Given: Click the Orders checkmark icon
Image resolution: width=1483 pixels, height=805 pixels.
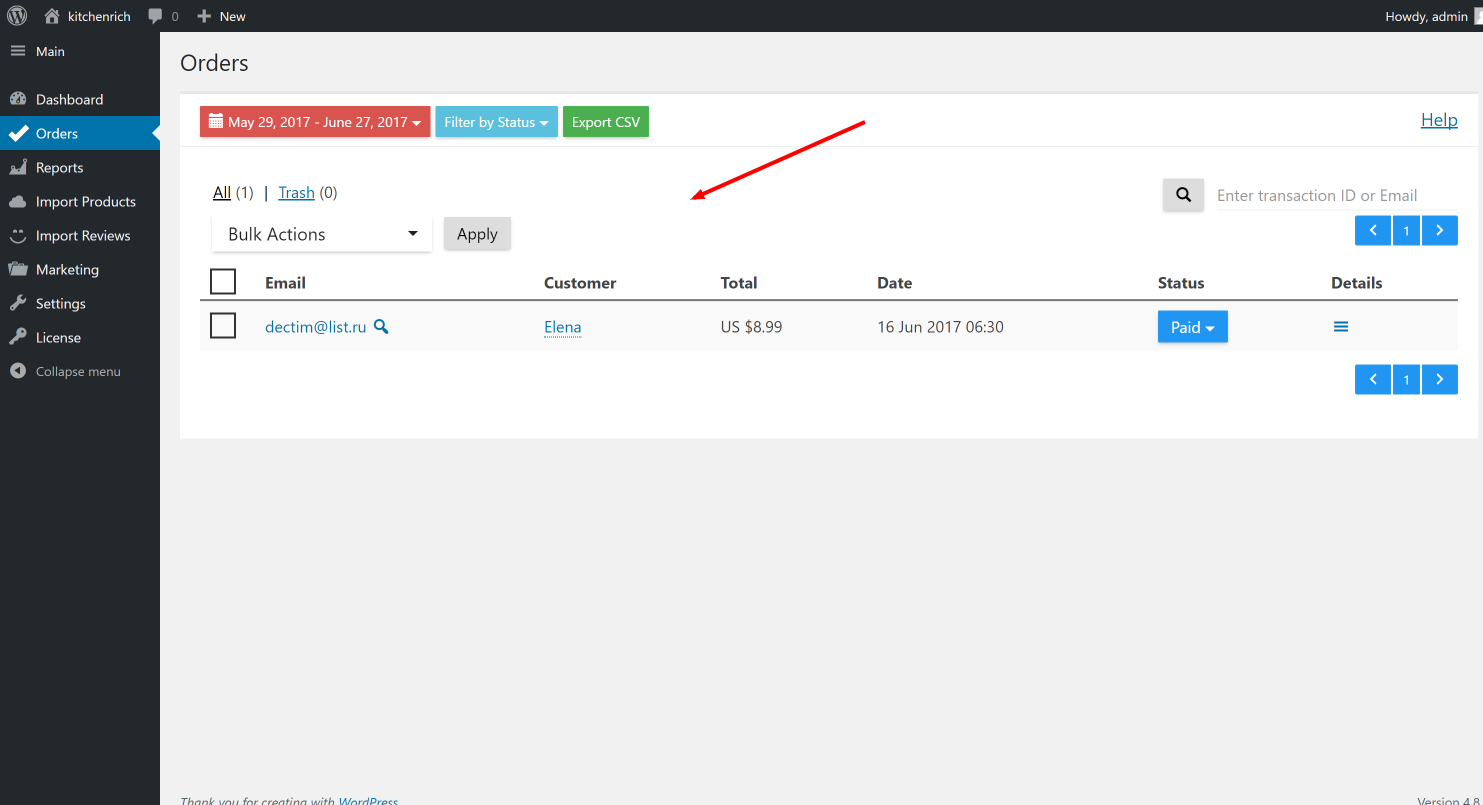Looking at the screenshot, I should click(x=18, y=133).
